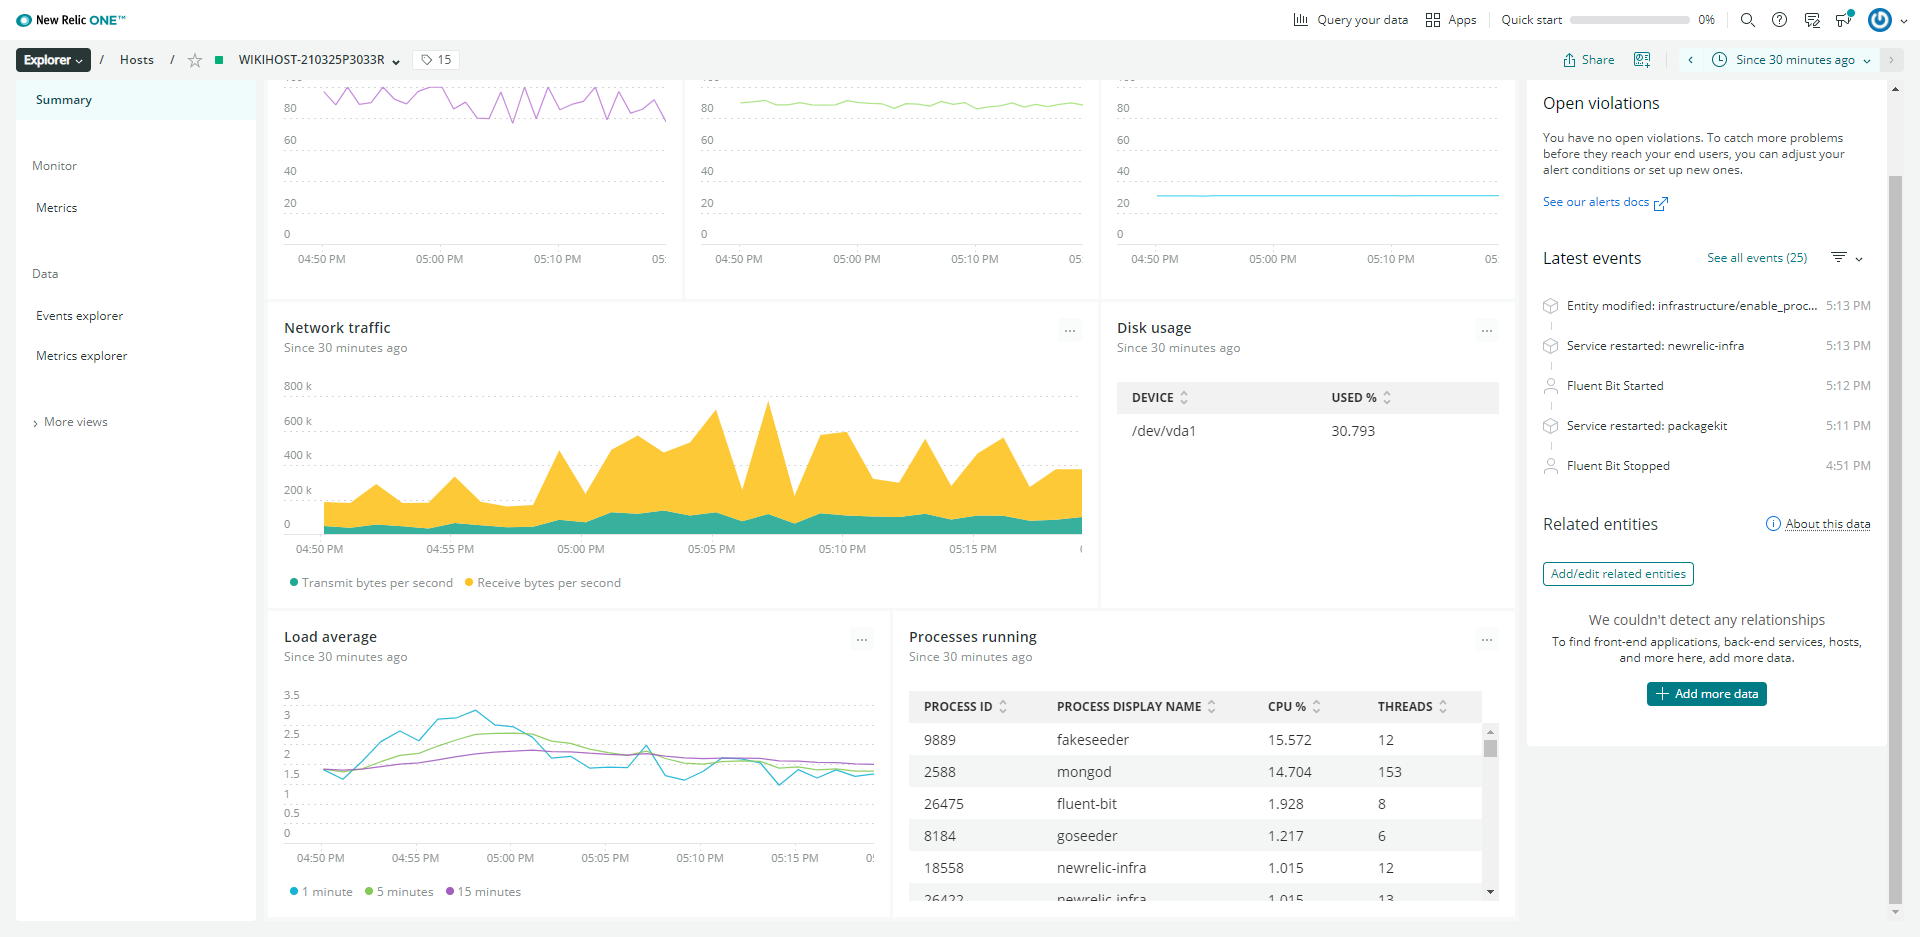Click the Add more data button
Screen dimensions: 1920x937
point(1707,694)
